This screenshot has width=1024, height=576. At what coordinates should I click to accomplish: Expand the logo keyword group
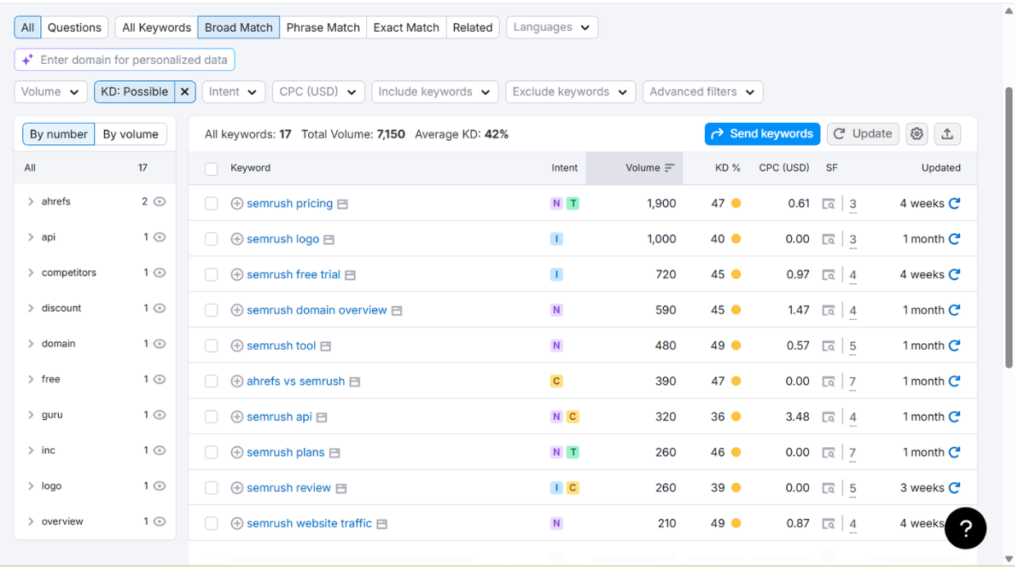pyautogui.click(x=31, y=487)
